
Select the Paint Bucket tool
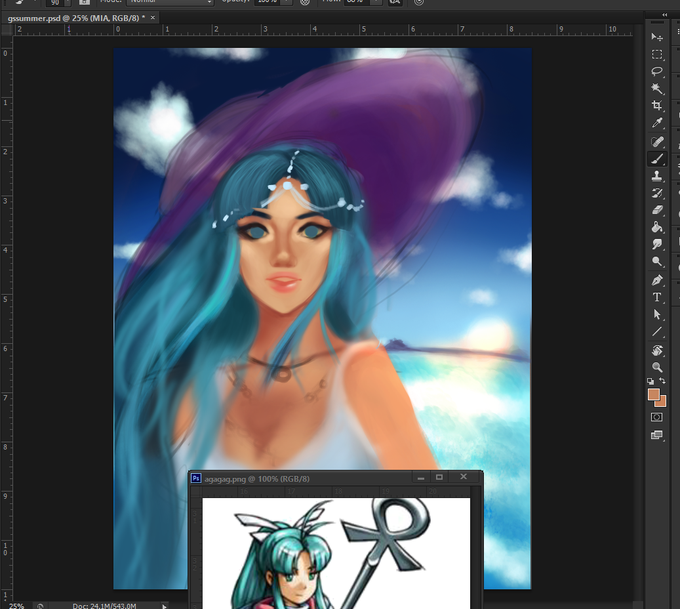[657, 227]
